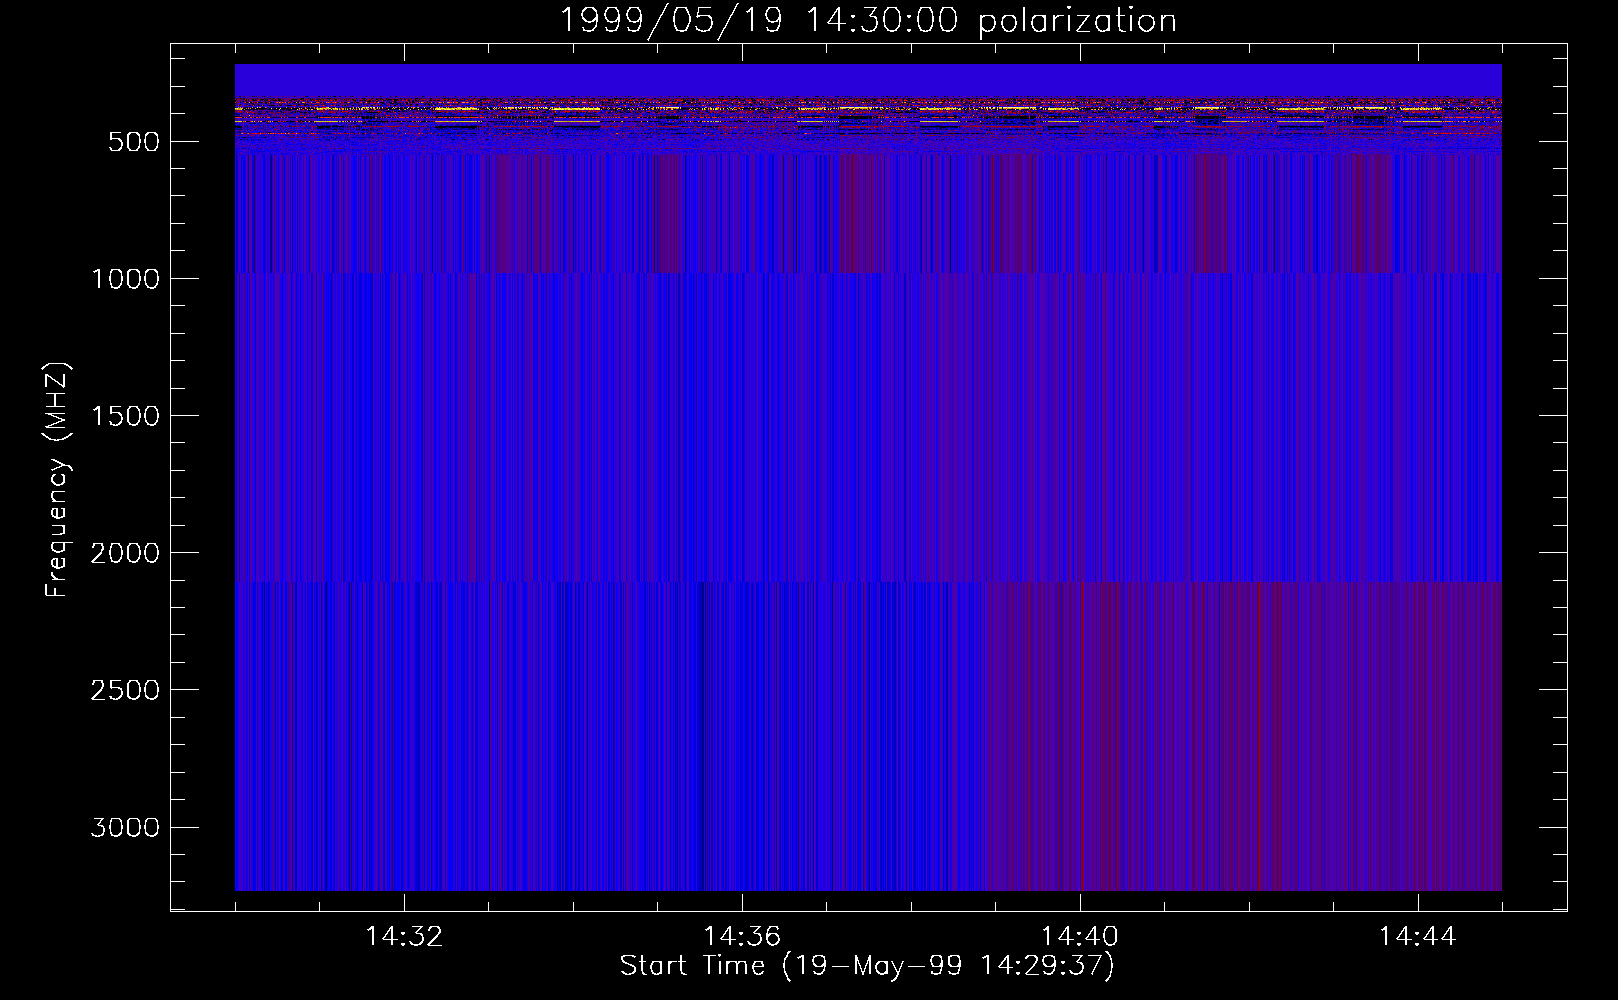The height and width of the screenshot is (1000, 1618).
Task: Click the 'Start Time (19-May-99 14:29:37)' label
Action: pos(867,966)
